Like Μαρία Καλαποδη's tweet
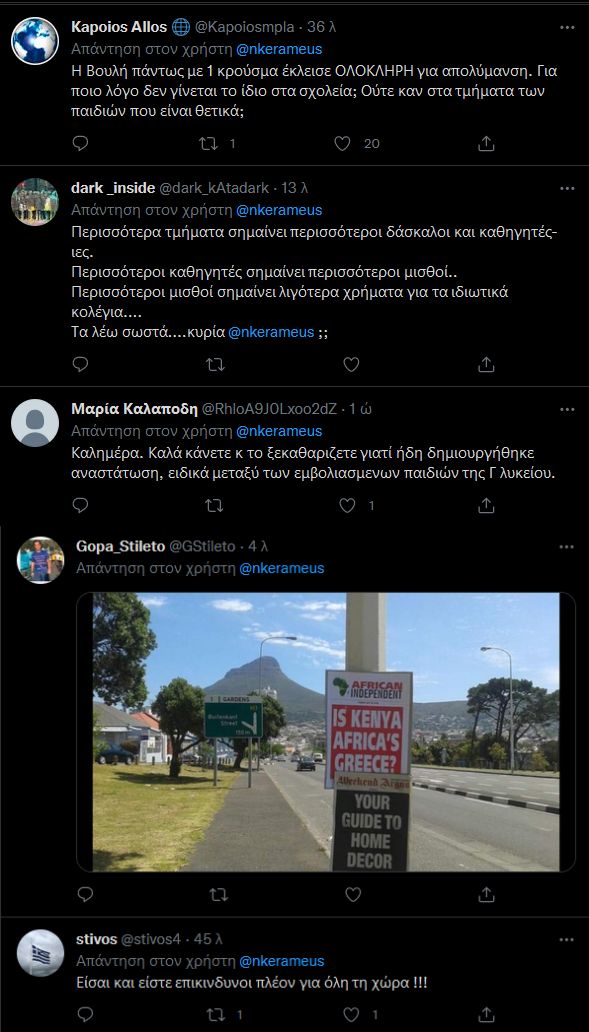 click(x=347, y=505)
